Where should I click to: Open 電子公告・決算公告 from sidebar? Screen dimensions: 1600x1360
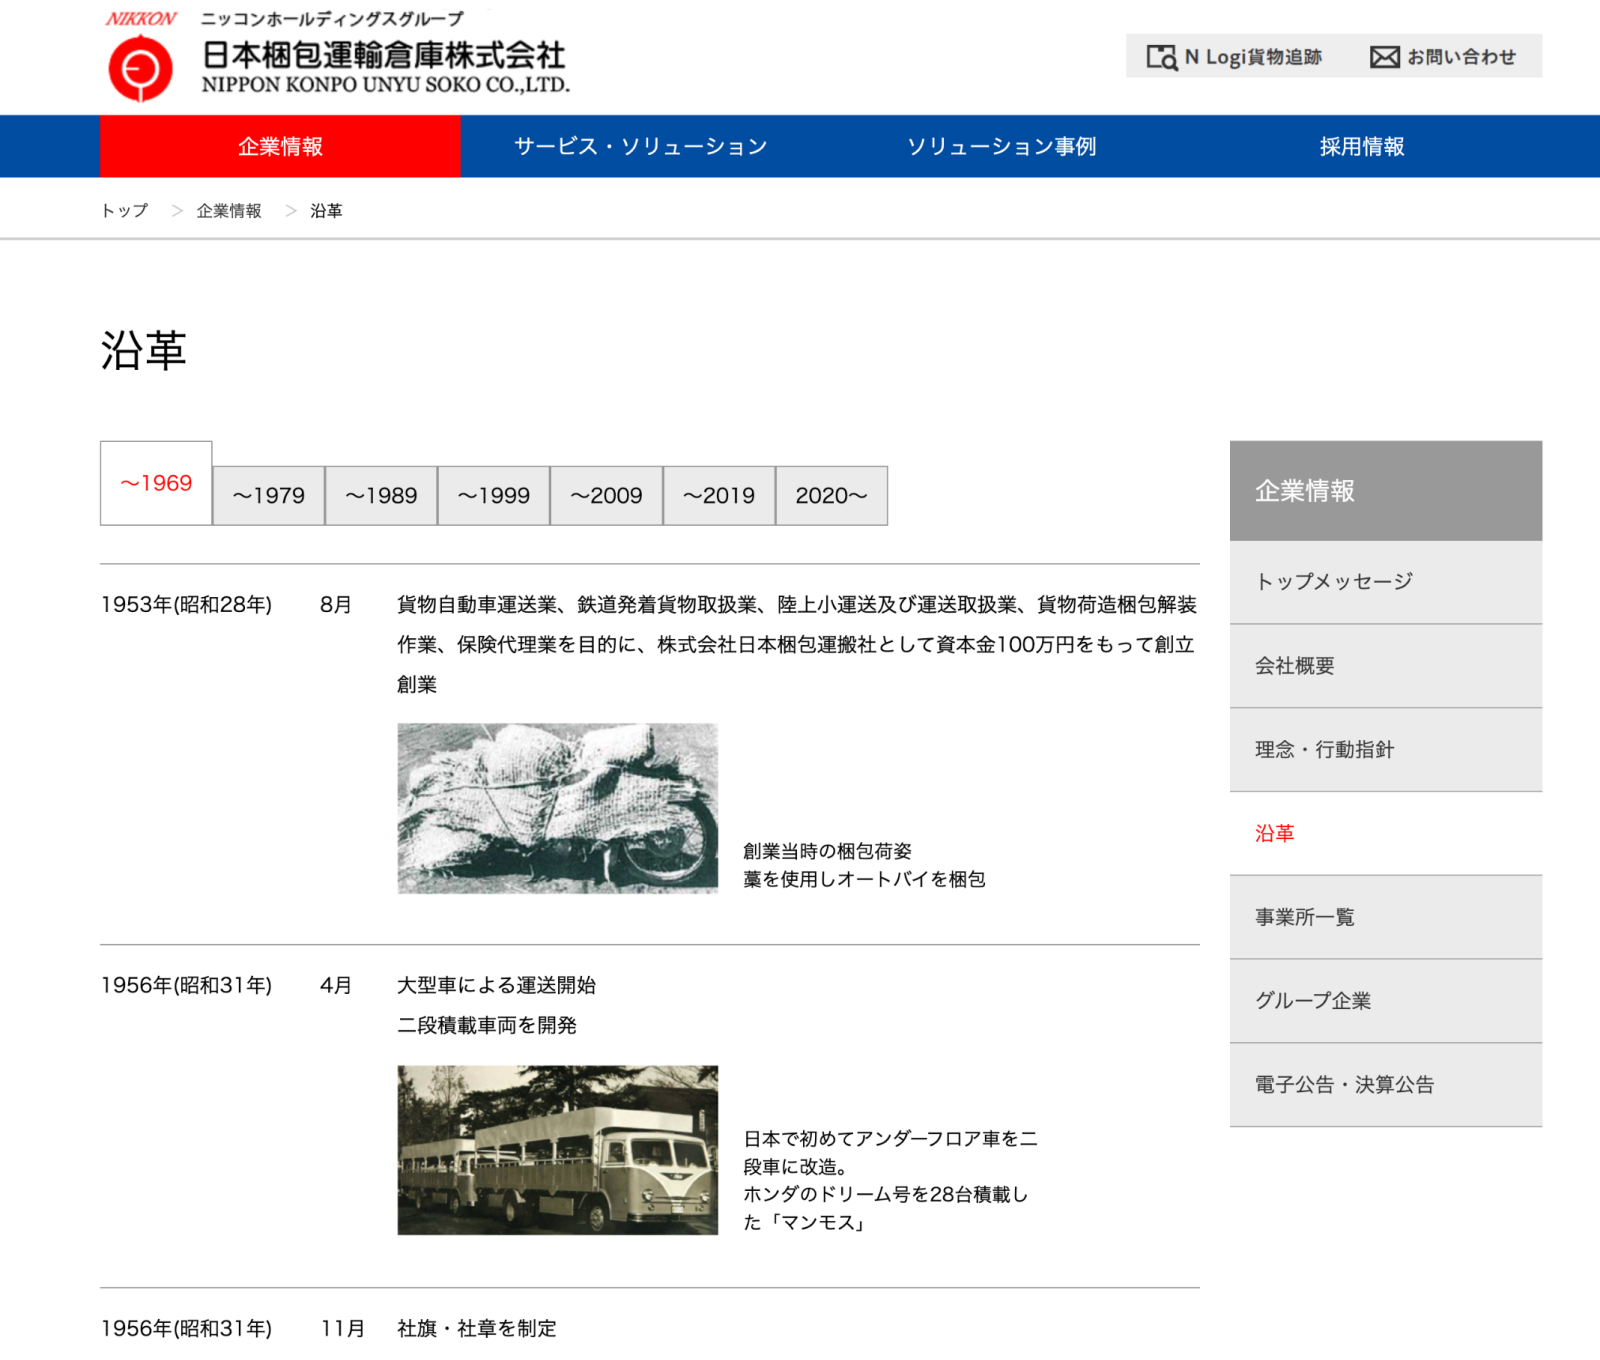(1344, 1084)
